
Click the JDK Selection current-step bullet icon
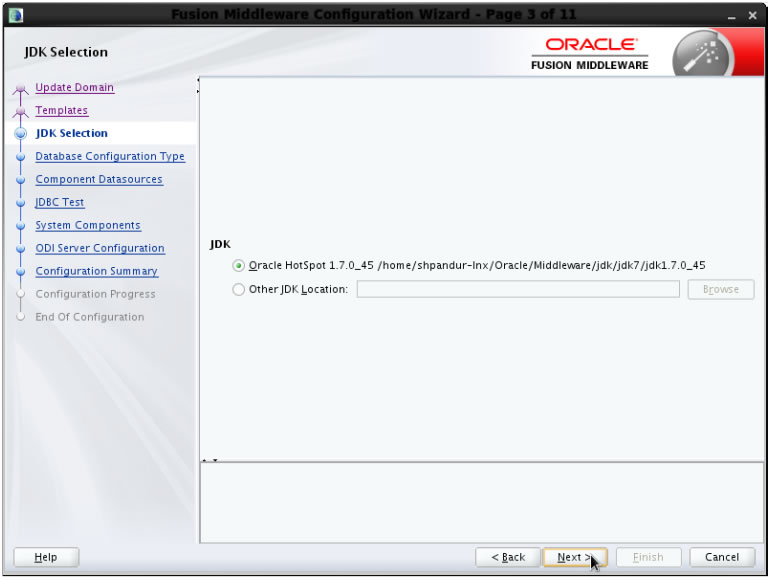click(x=20, y=134)
